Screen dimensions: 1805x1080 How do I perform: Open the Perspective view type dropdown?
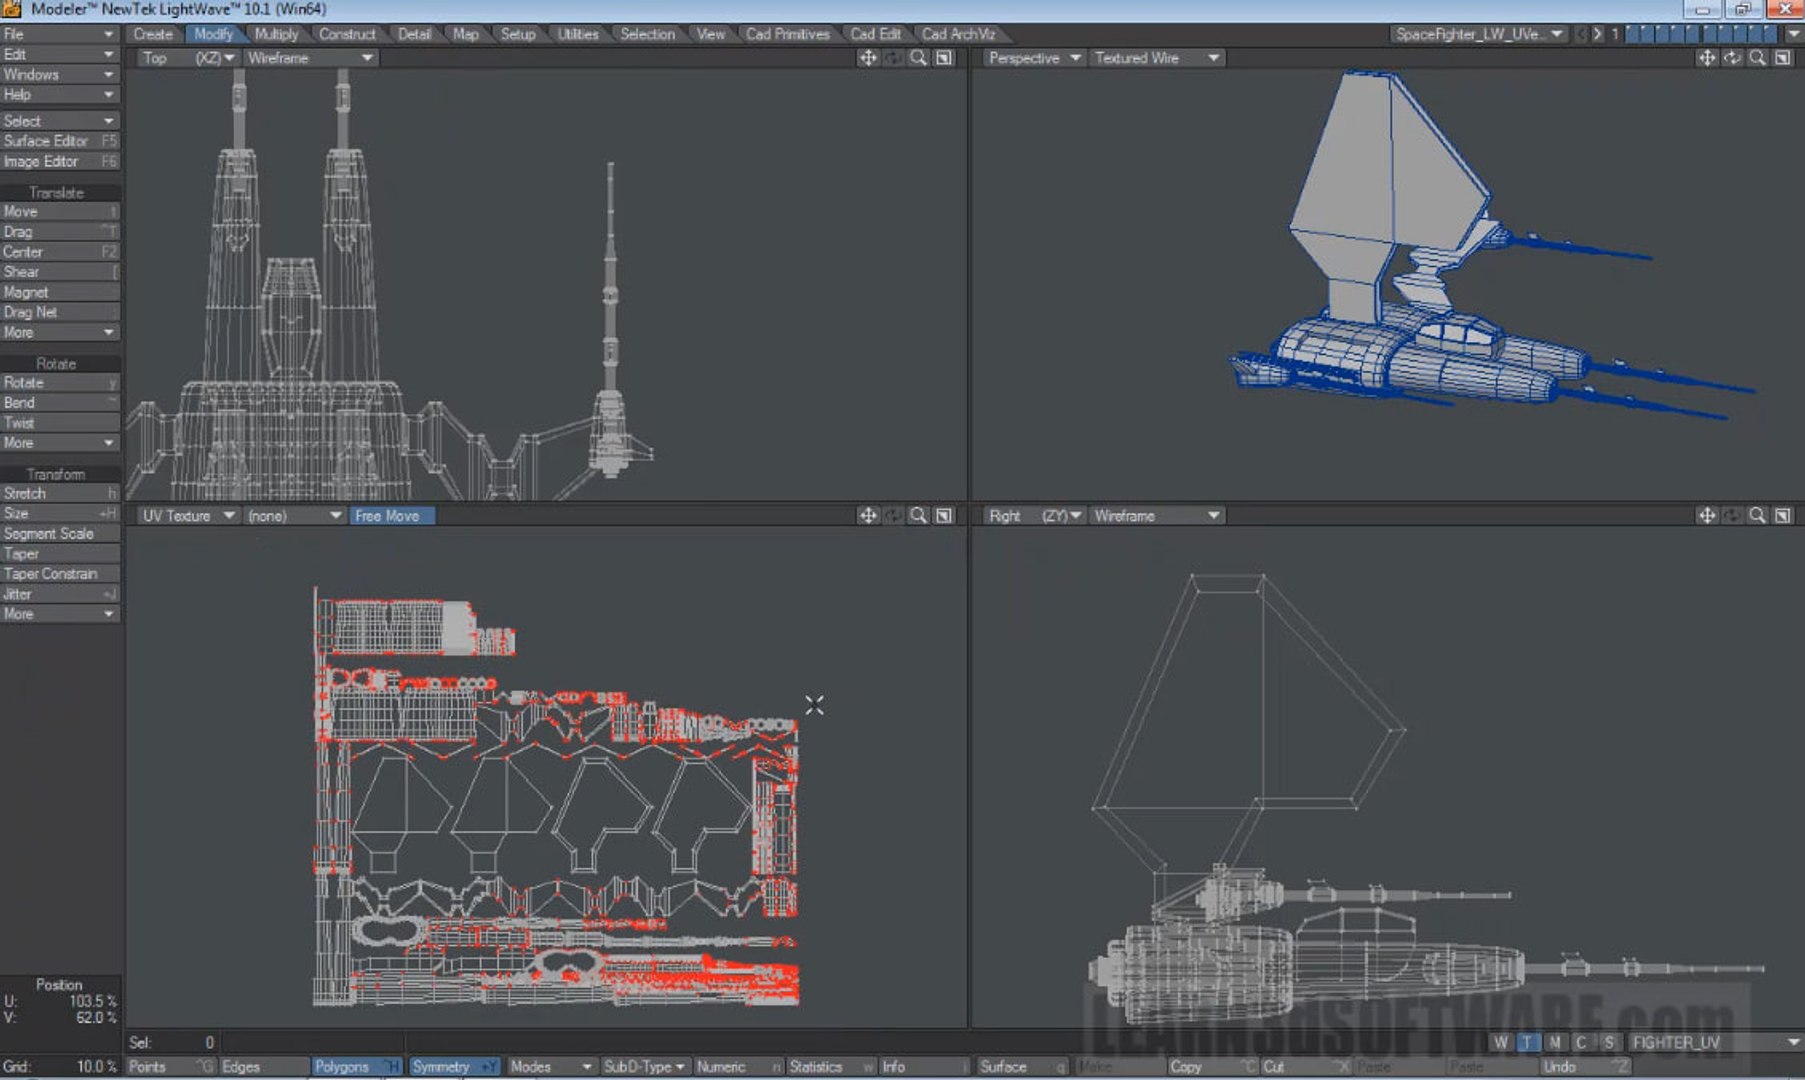coord(1034,58)
